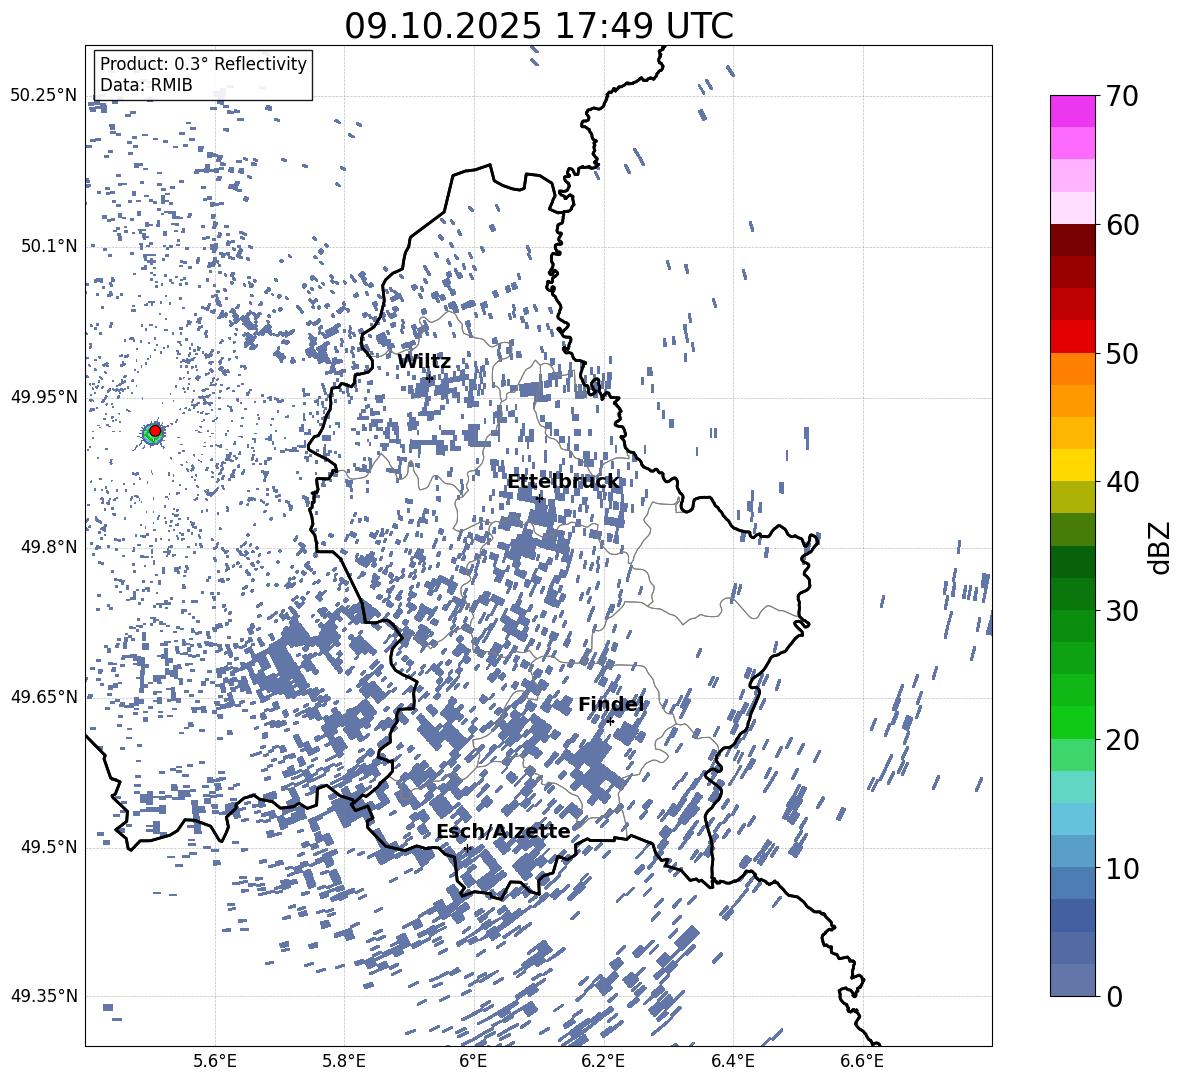The width and height of the screenshot is (1184, 1081).
Task: Click the 50 colorbar tick label
Action: point(1123,353)
